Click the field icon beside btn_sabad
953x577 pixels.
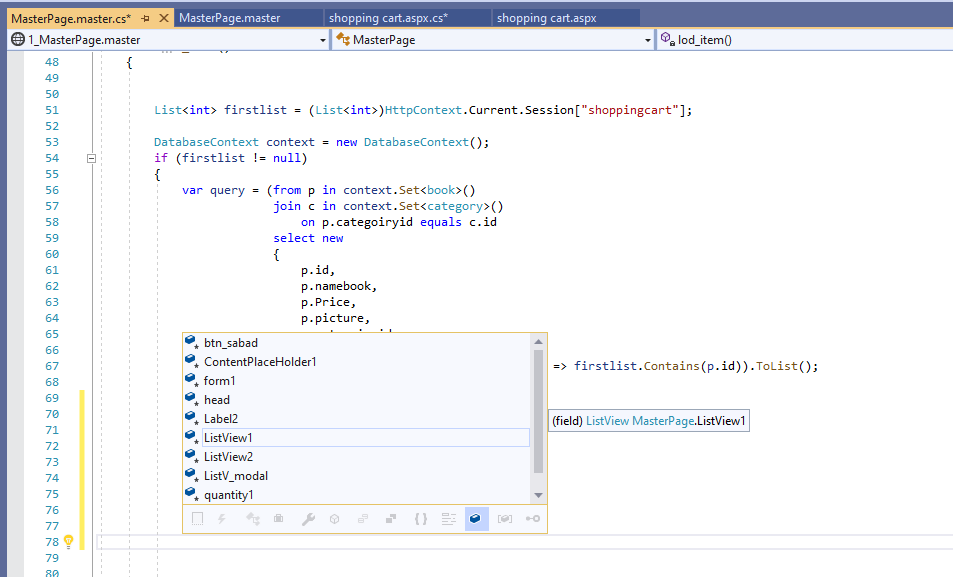(192, 342)
